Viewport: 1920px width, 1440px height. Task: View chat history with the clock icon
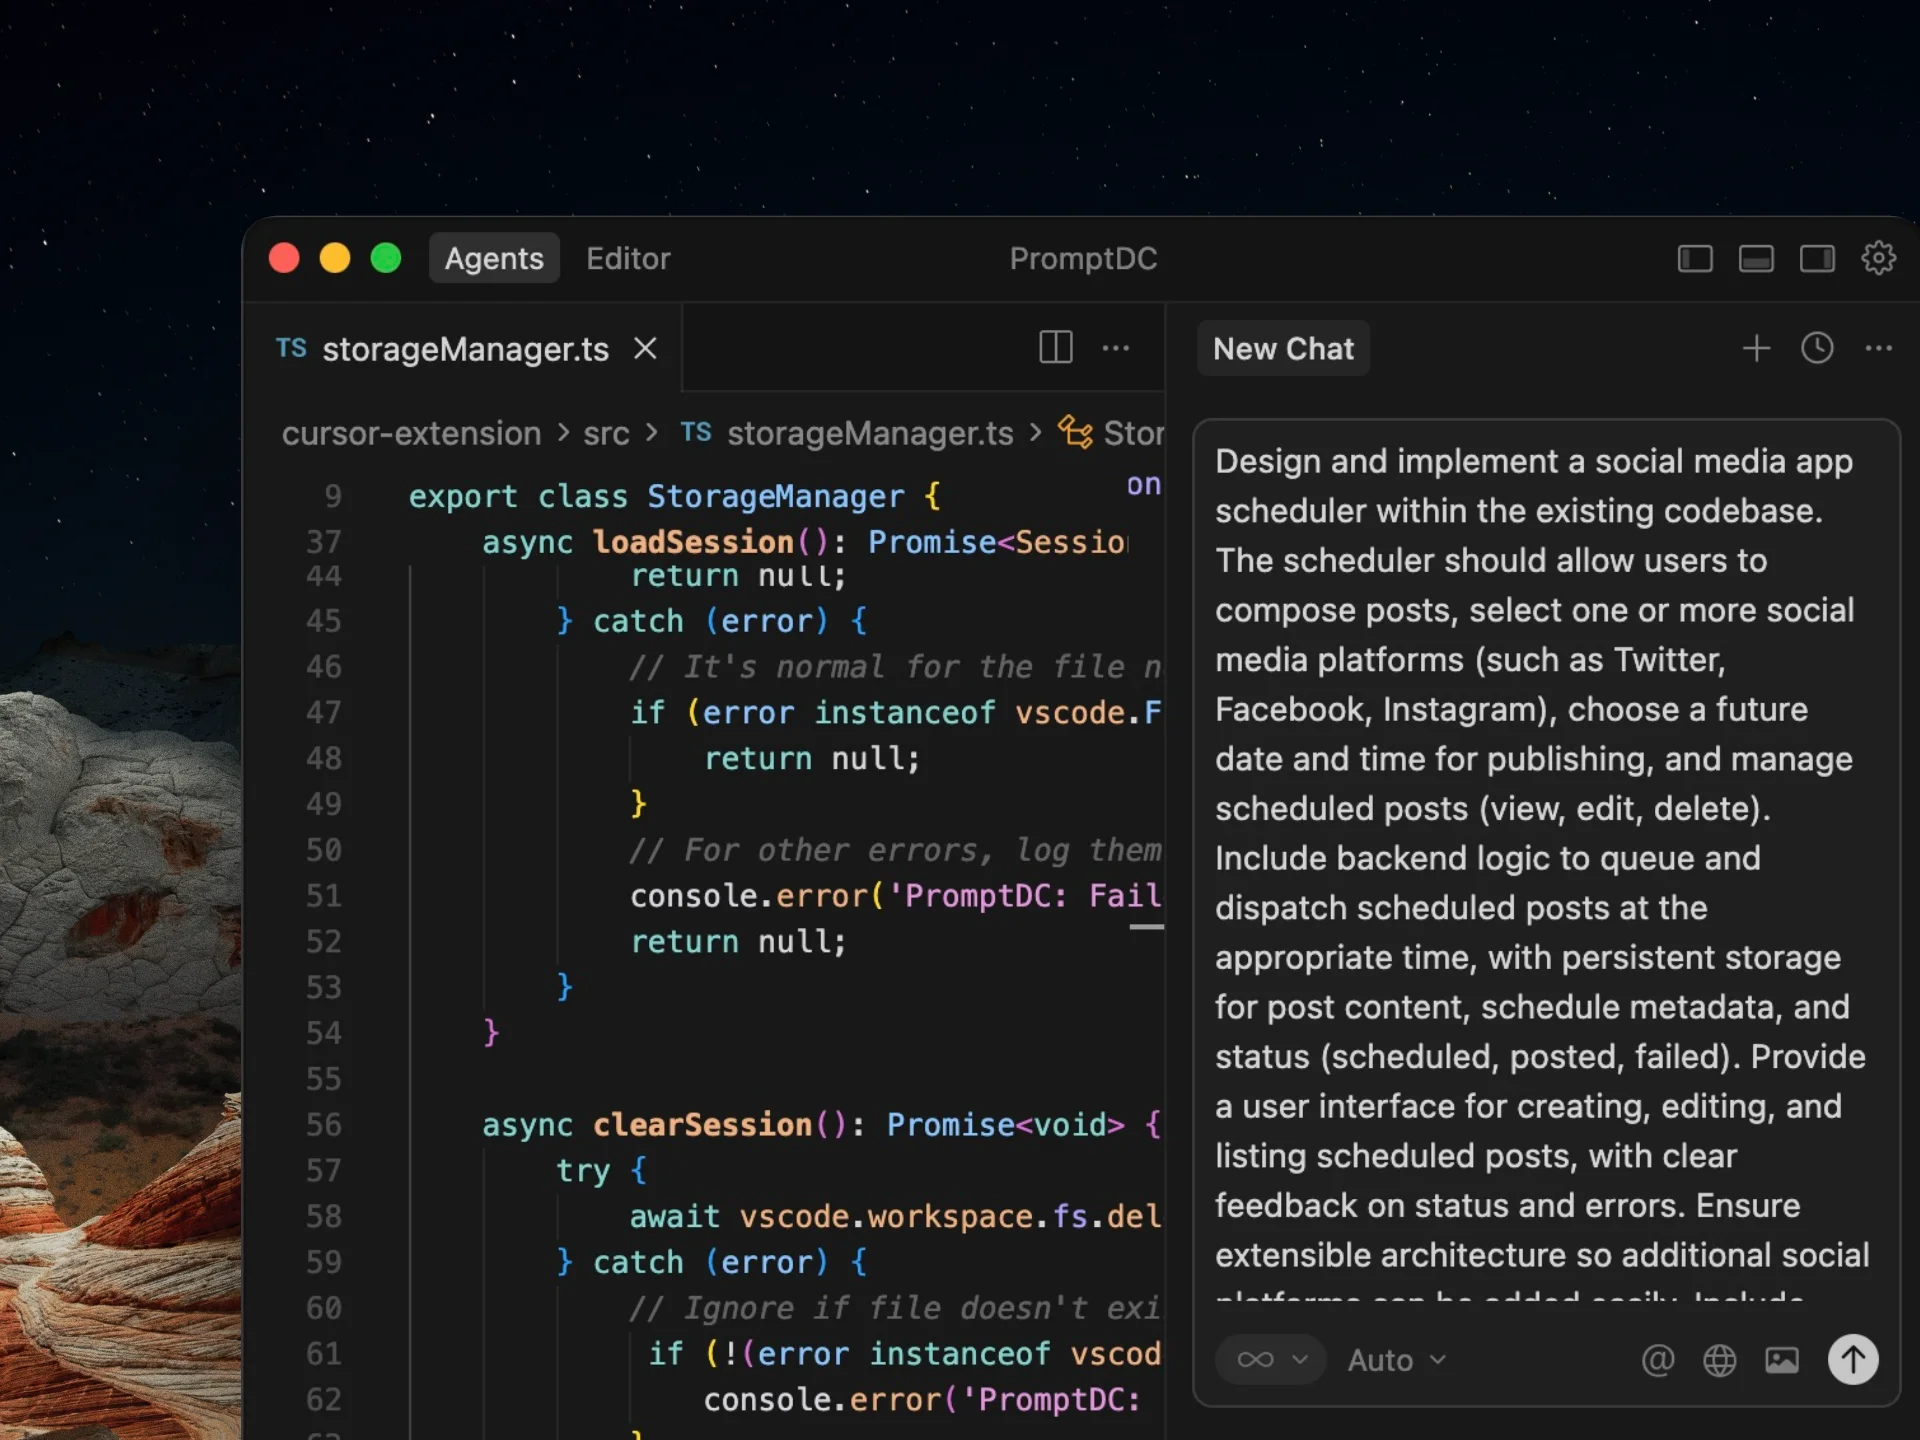1817,348
